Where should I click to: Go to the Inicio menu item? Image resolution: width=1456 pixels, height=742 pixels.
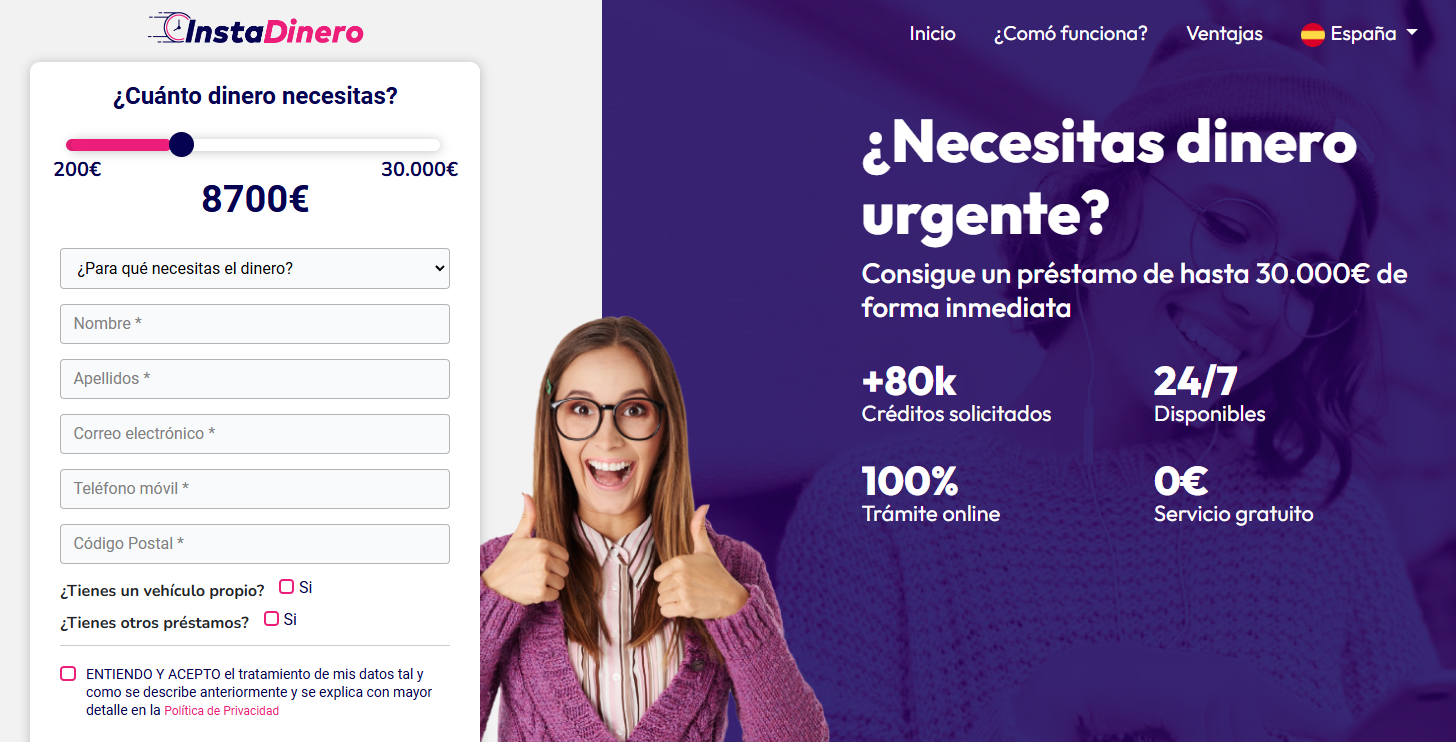click(932, 34)
